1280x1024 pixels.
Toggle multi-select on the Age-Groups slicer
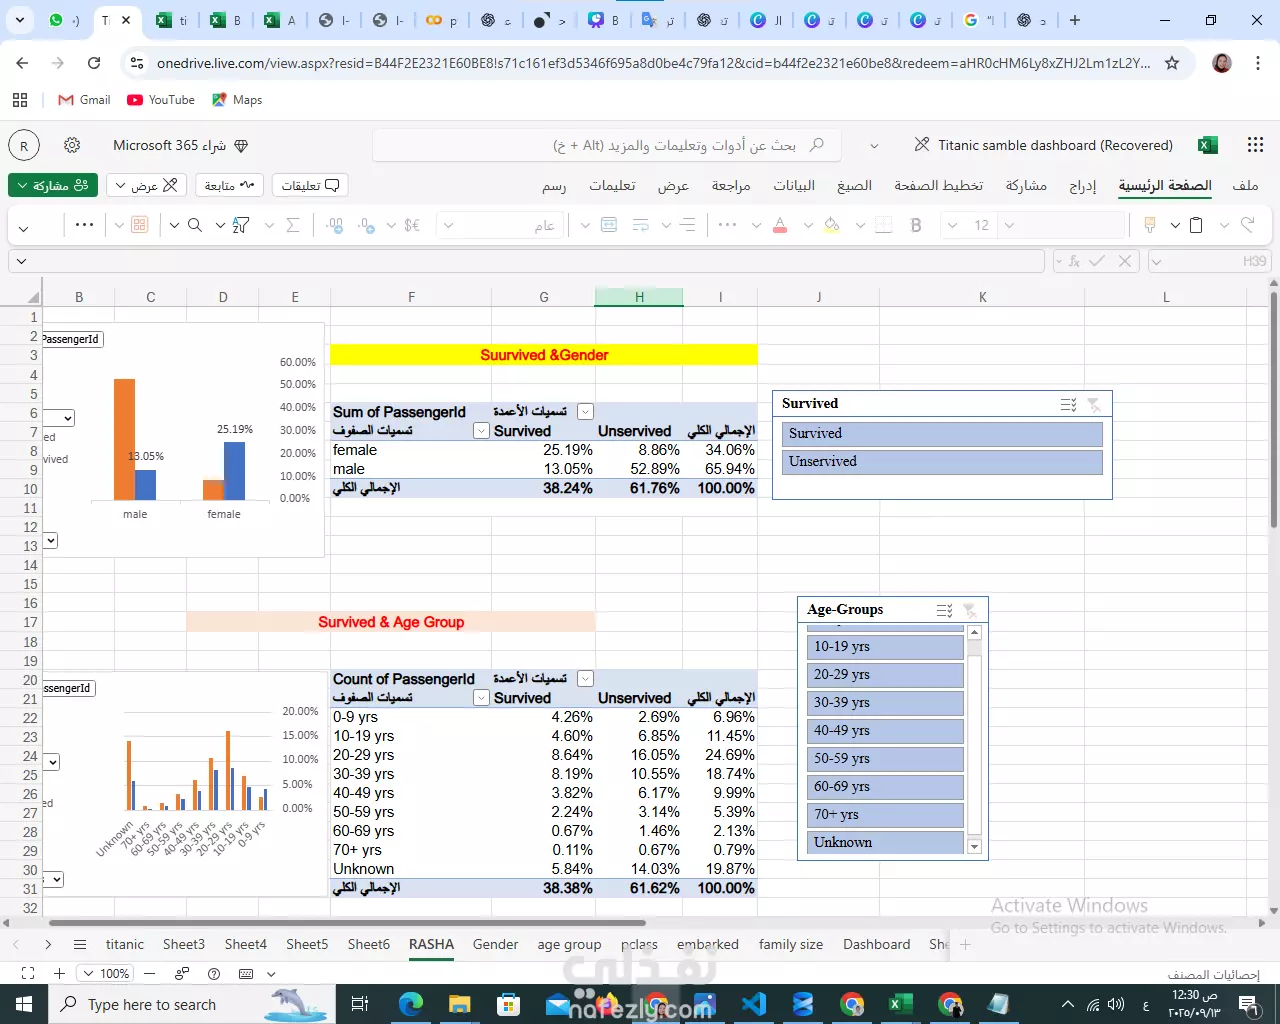point(944,610)
